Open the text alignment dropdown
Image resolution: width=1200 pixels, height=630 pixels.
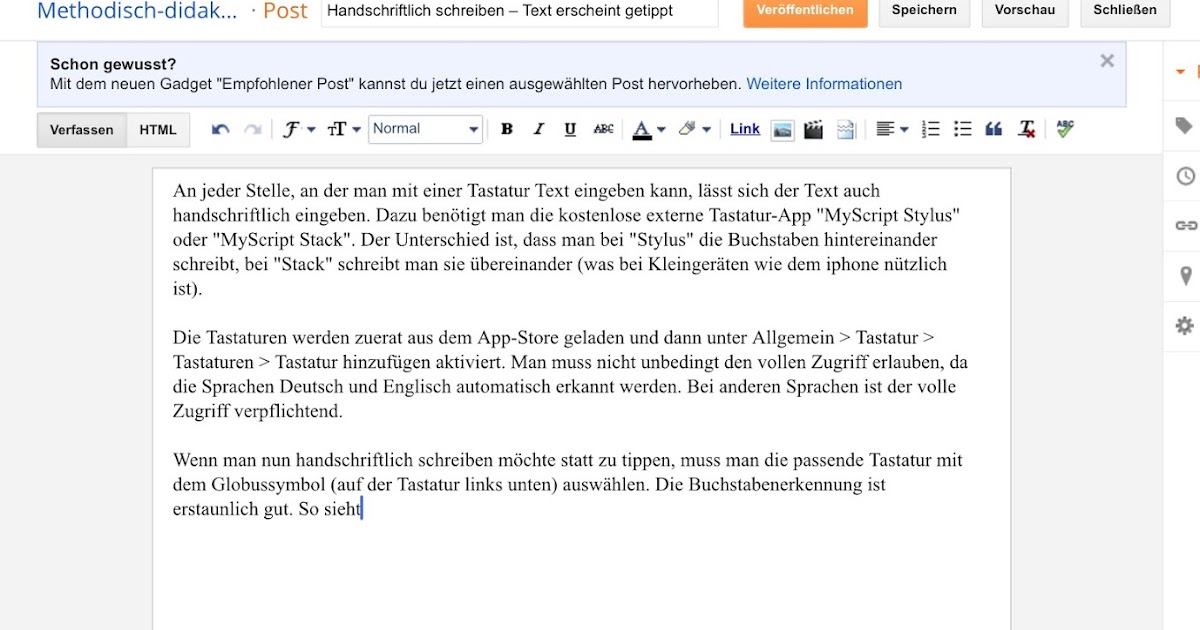(x=892, y=129)
